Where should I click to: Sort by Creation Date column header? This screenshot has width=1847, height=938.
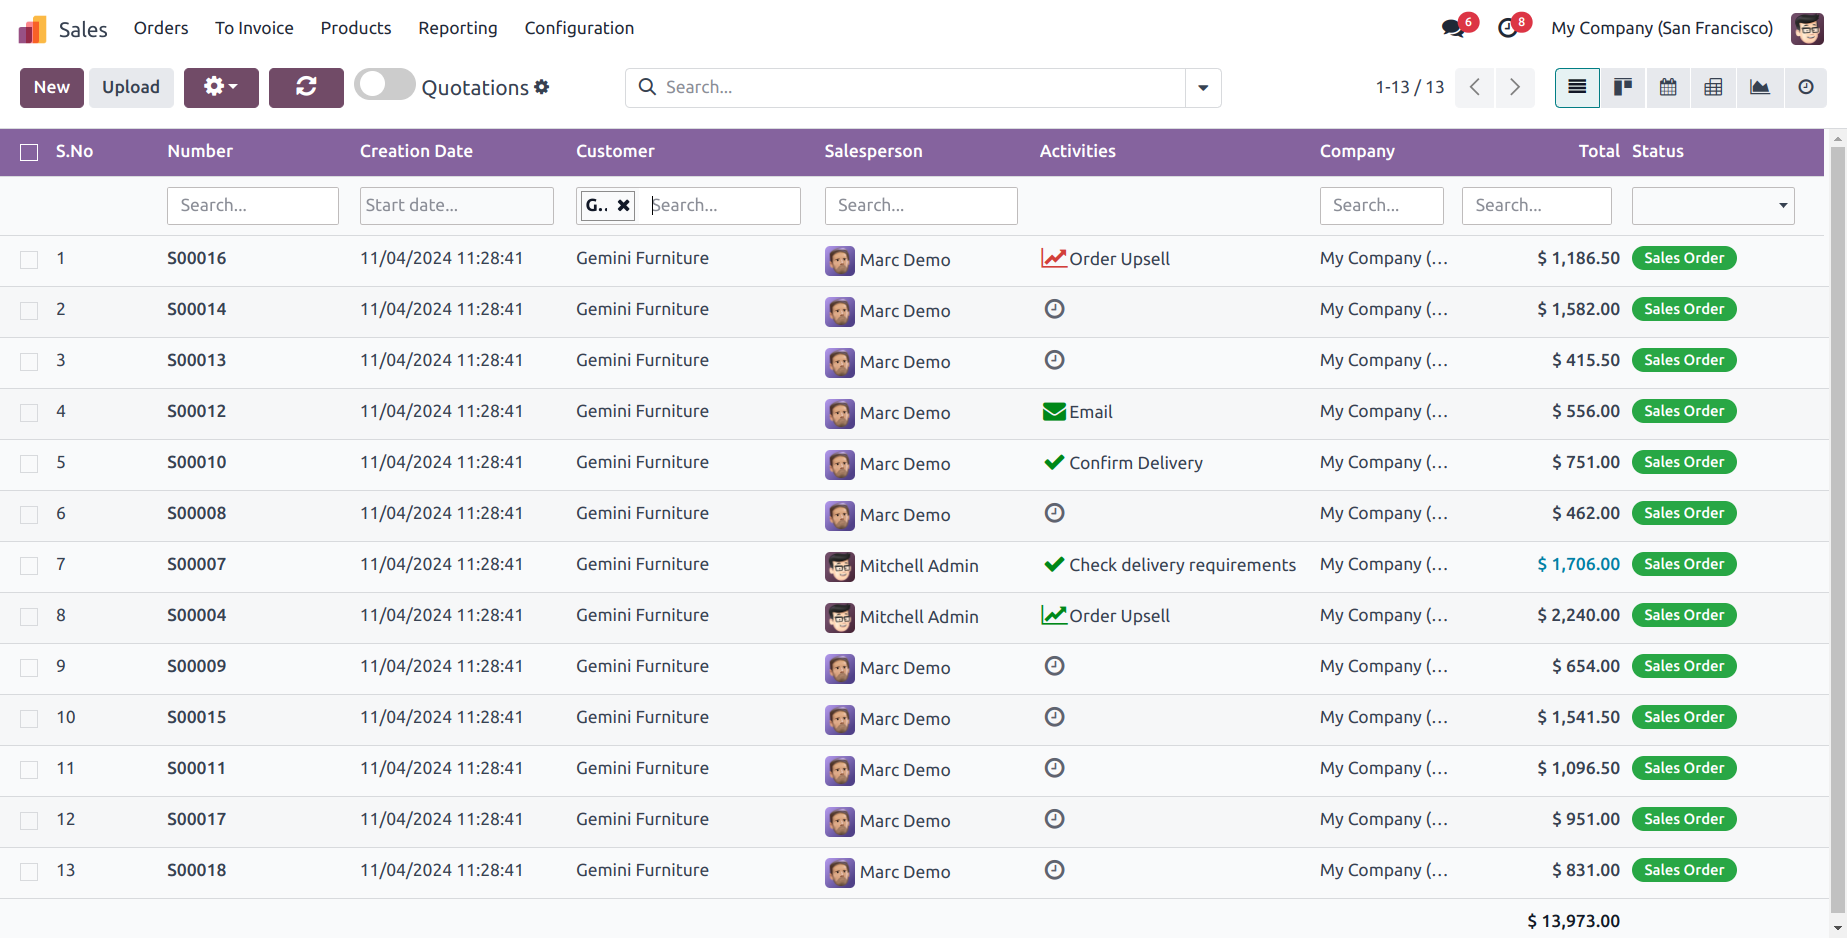(416, 151)
